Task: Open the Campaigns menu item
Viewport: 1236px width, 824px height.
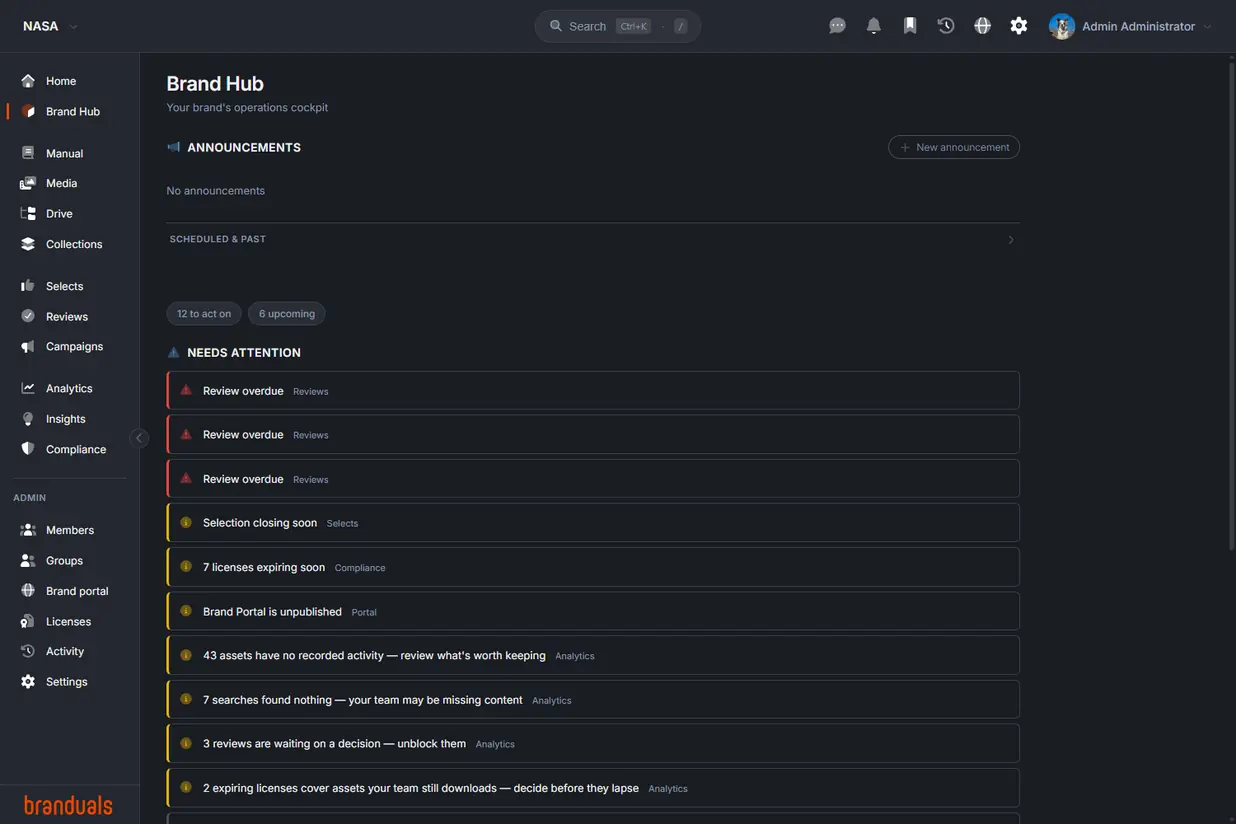Action: tap(70, 346)
